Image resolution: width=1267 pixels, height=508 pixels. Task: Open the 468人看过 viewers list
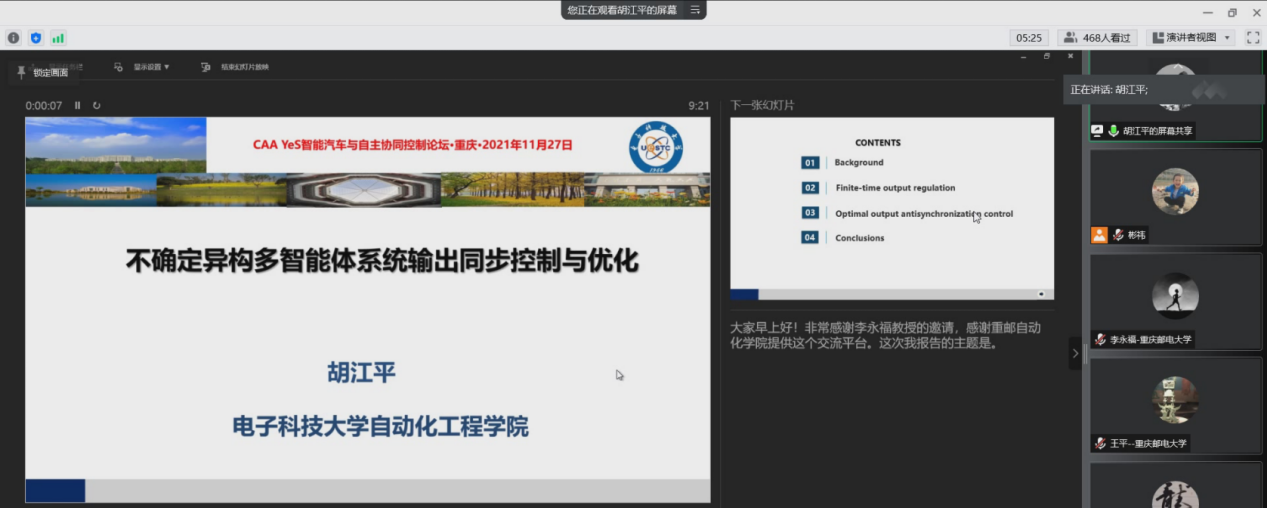tap(1097, 37)
